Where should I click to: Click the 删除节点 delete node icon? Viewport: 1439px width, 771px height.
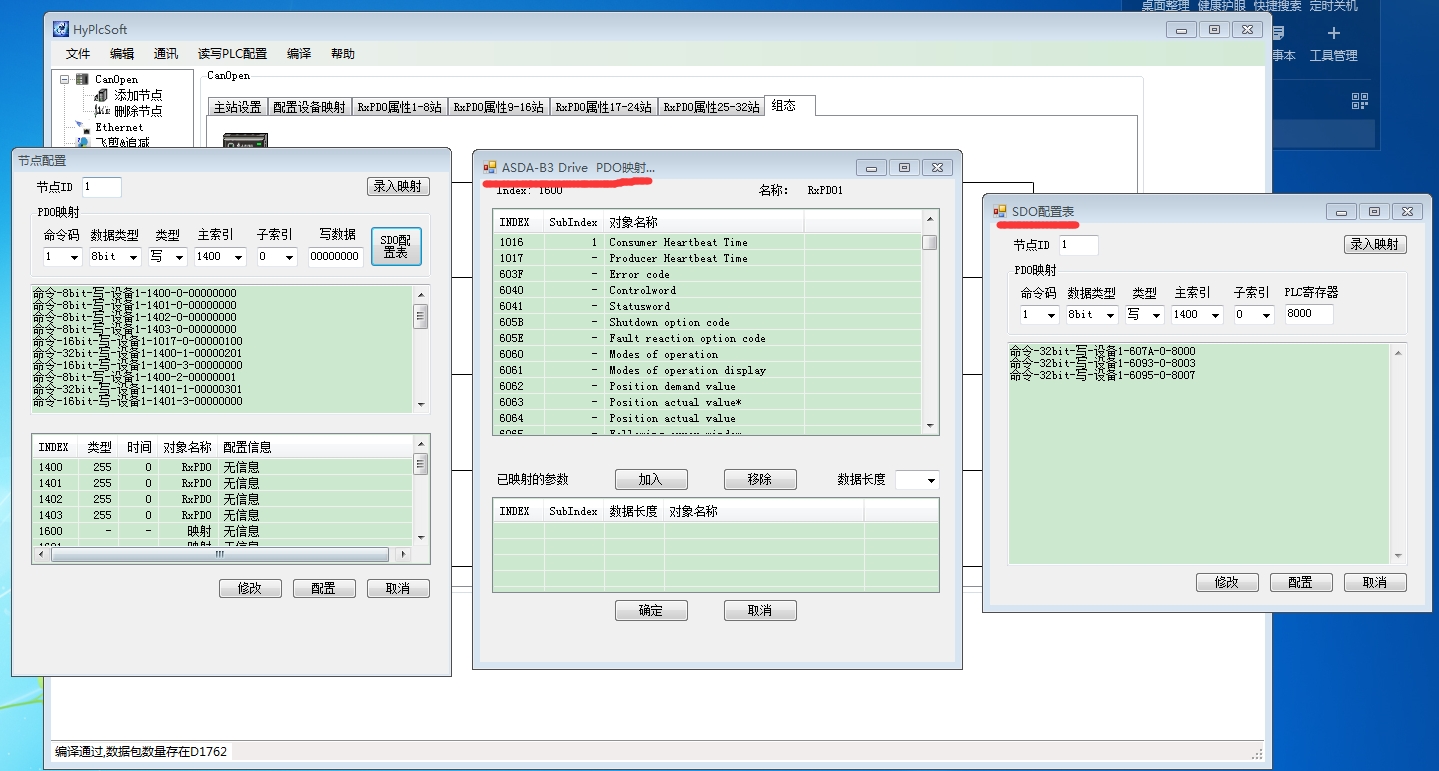click(x=101, y=111)
